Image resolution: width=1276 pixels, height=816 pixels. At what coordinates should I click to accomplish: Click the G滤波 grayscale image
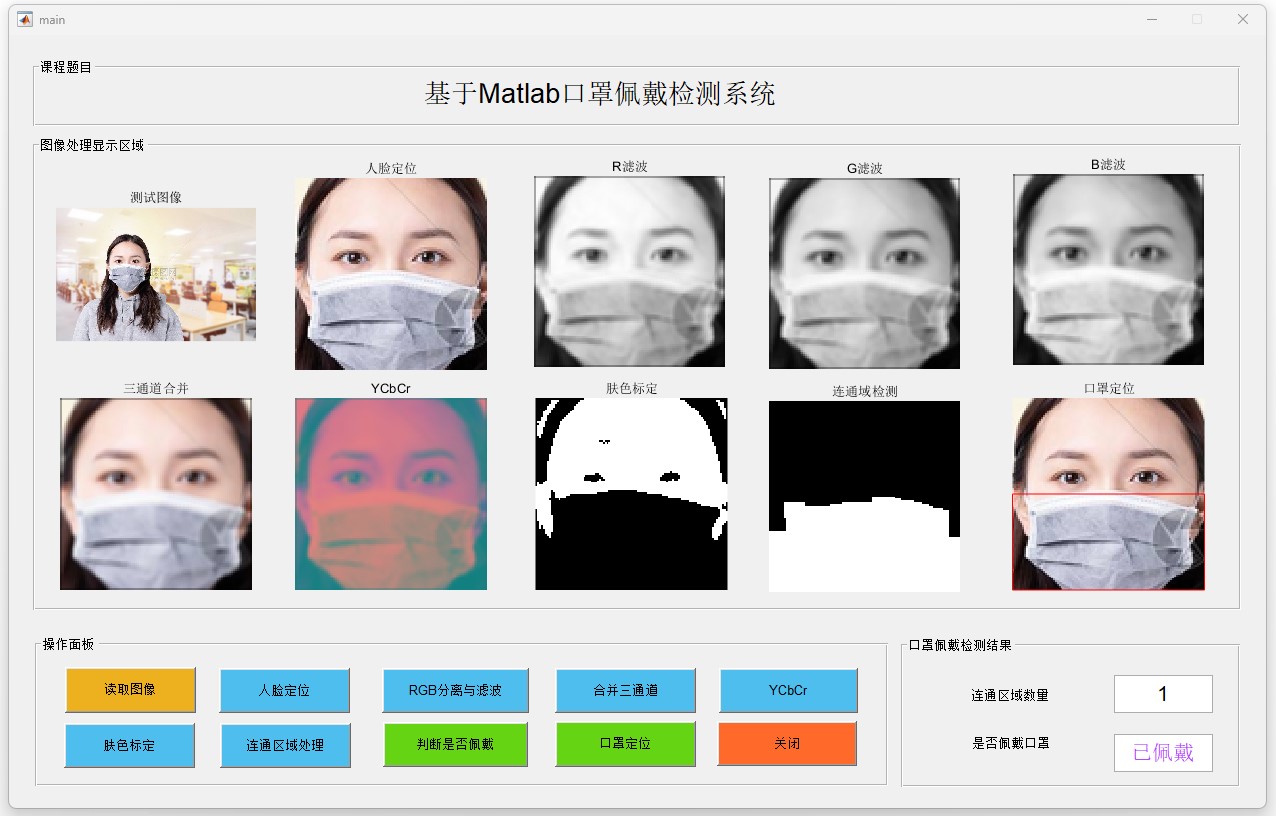point(864,273)
